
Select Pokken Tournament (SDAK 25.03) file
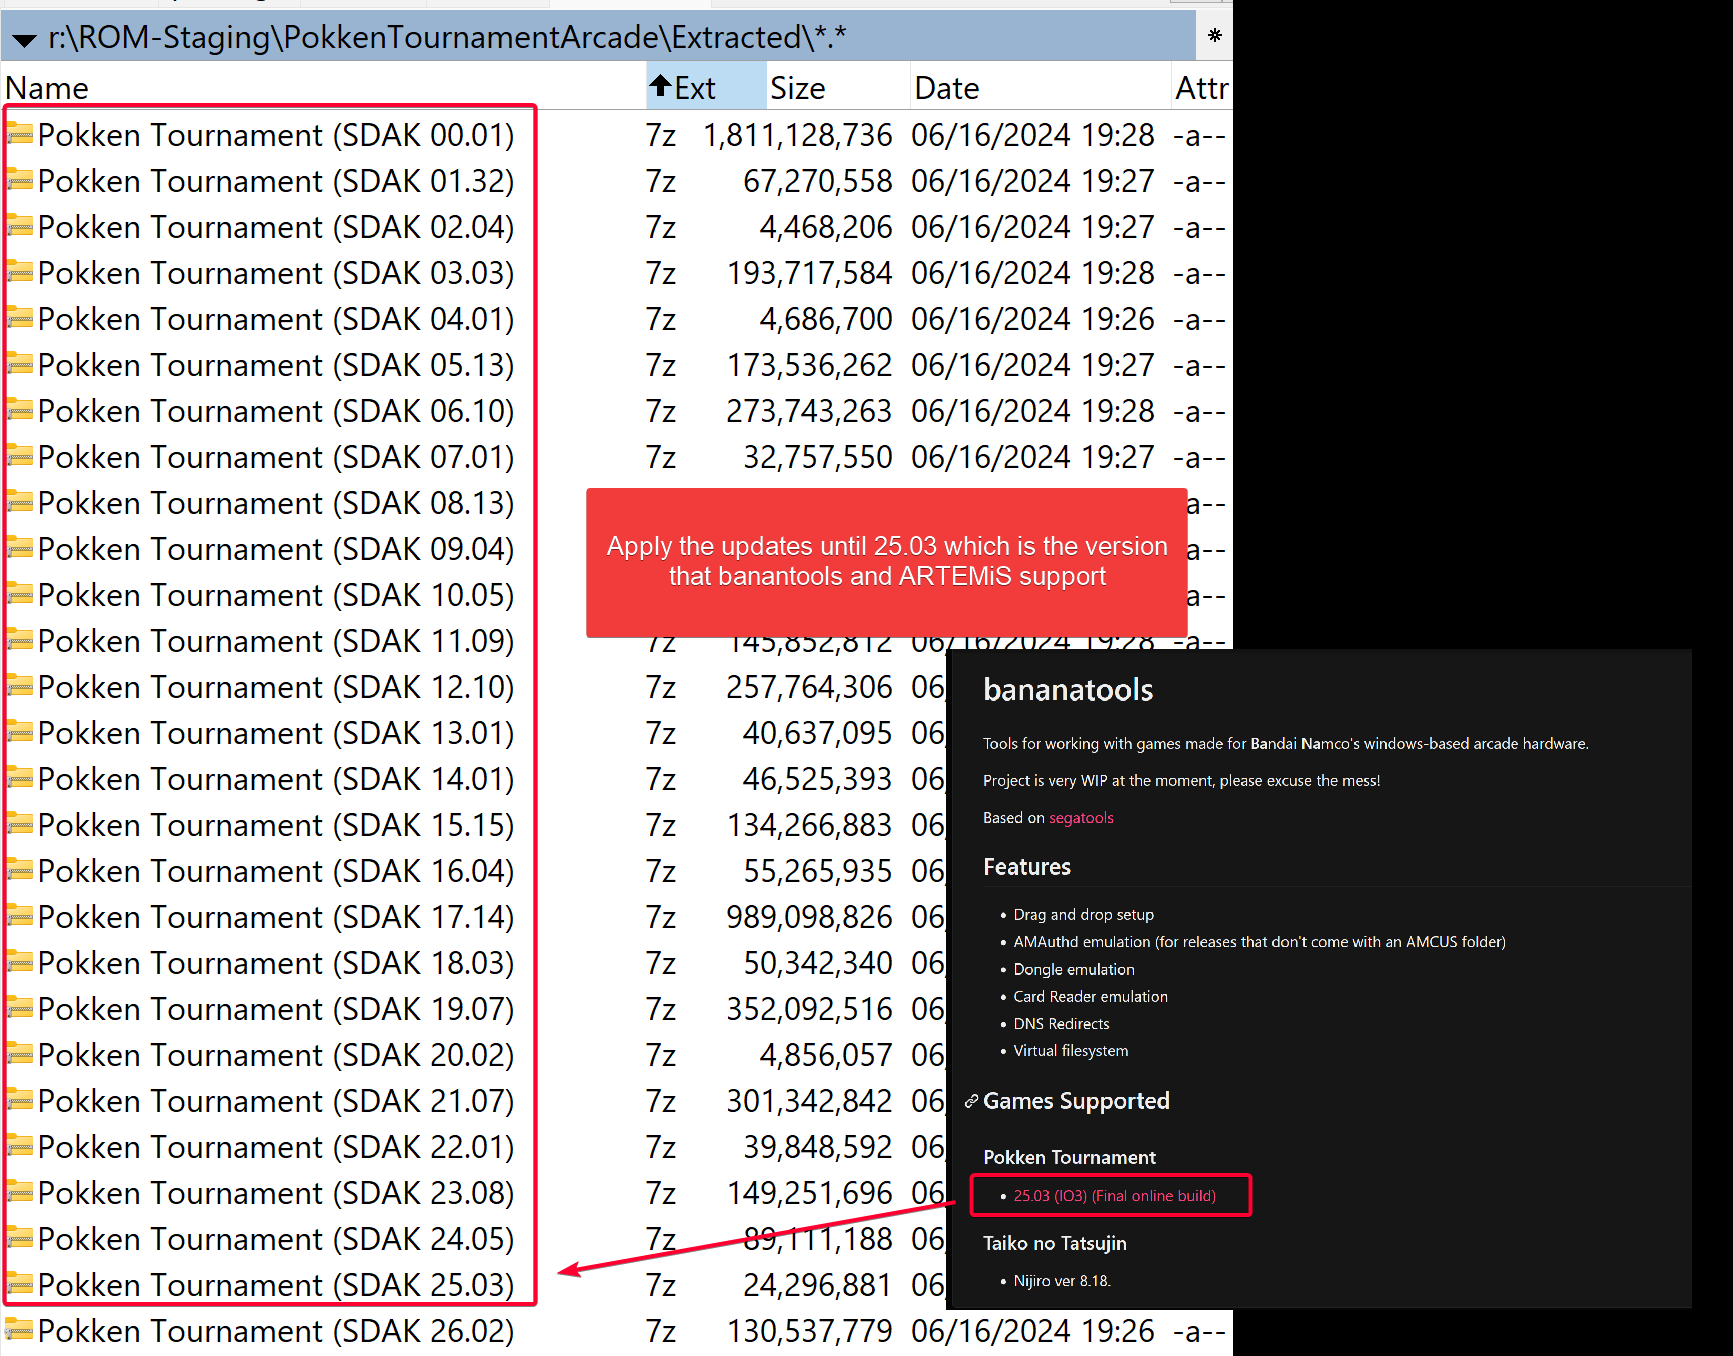(276, 1285)
